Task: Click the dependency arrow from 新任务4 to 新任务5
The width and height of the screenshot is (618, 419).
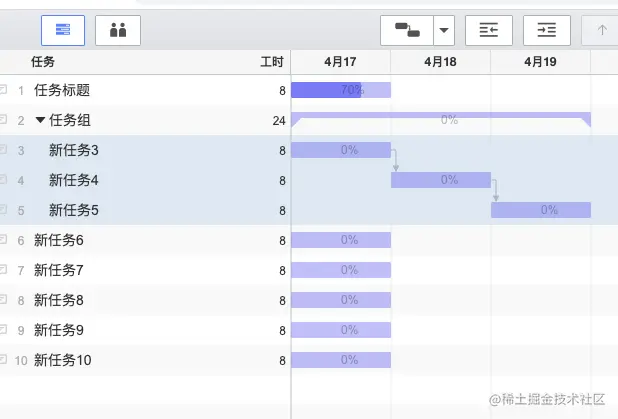Action: pos(495,190)
